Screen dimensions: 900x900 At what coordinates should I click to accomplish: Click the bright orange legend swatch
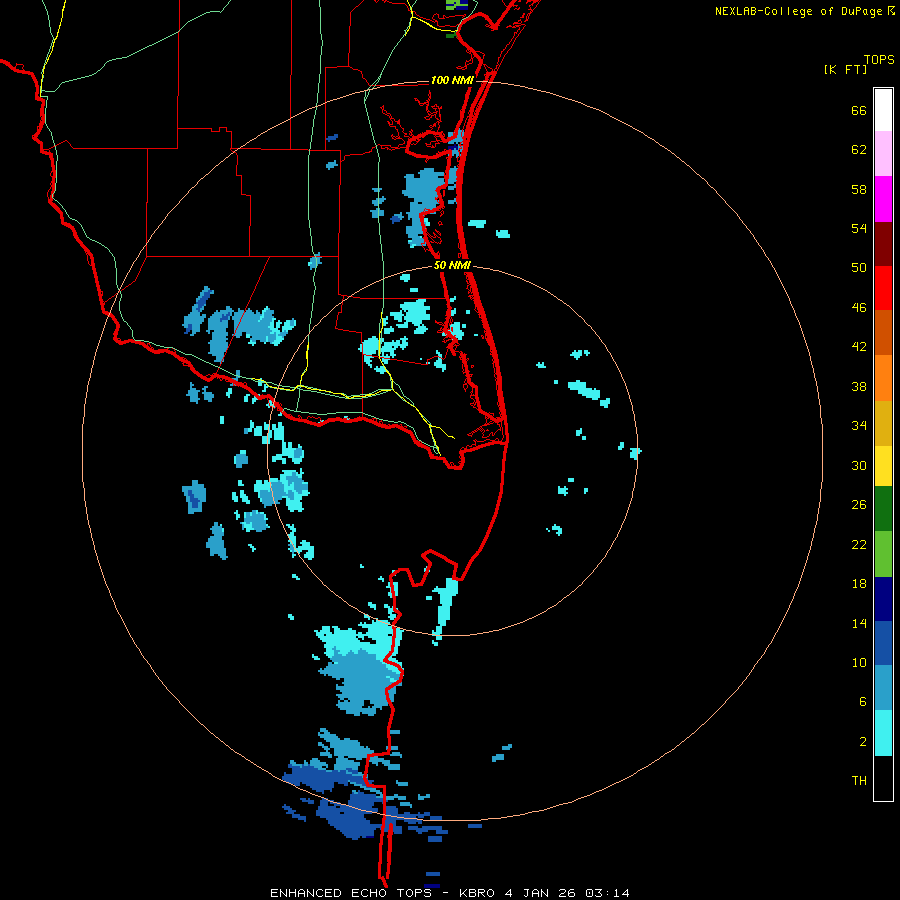[x=883, y=378]
